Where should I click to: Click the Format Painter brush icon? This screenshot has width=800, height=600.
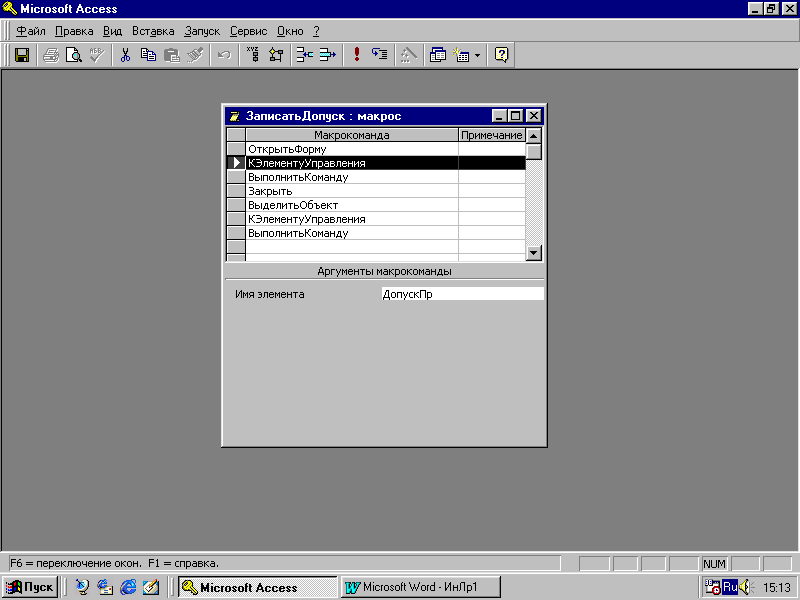(195, 55)
